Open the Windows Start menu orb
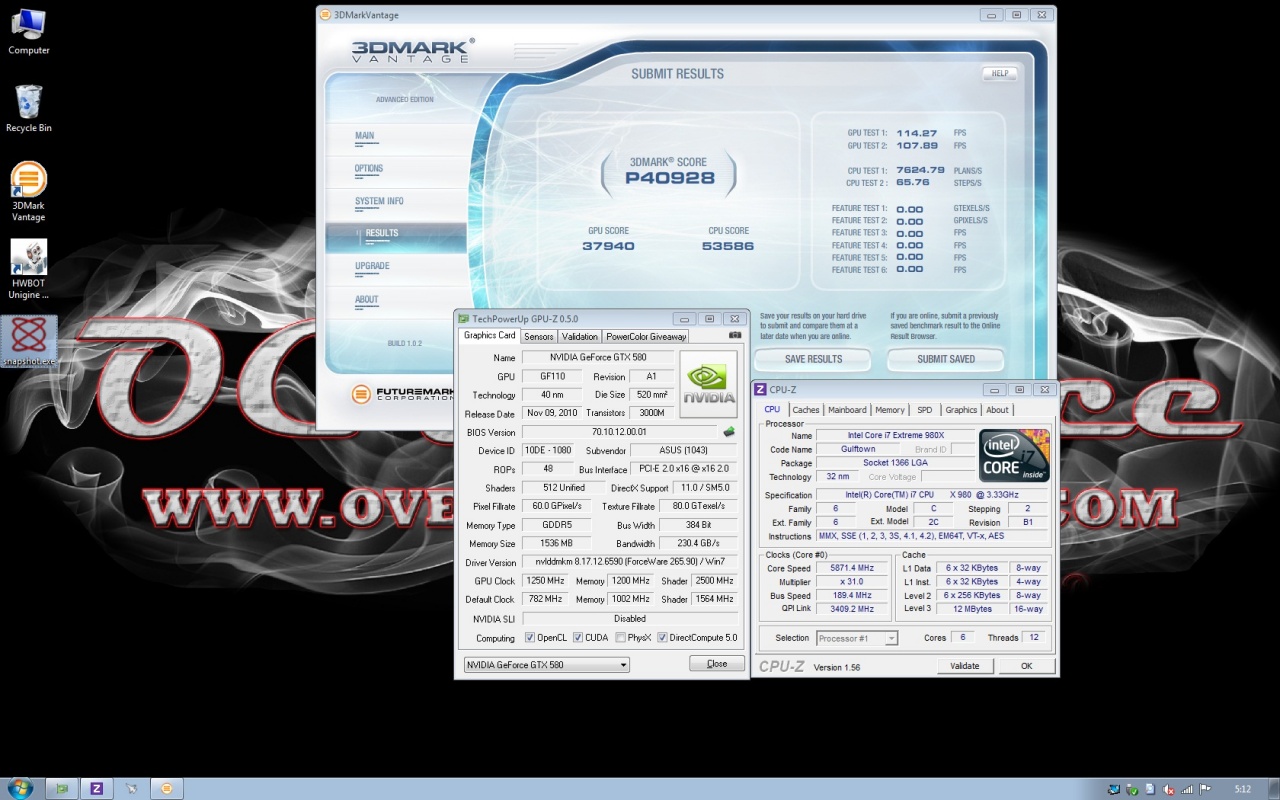 point(19,787)
